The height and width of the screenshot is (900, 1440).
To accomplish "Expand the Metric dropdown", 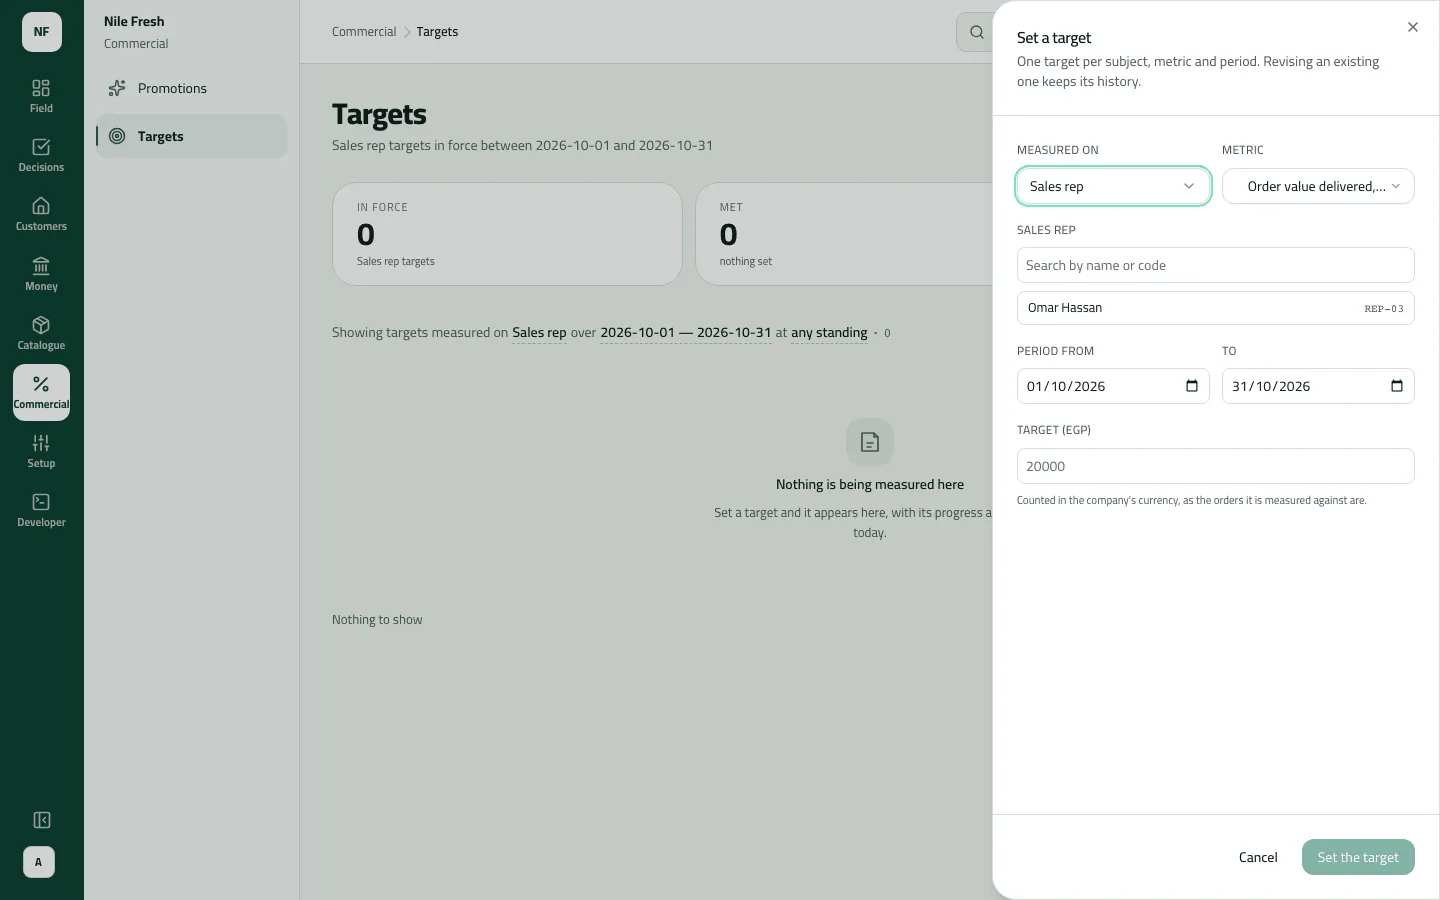I will pyautogui.click(x=1318, y=186).
